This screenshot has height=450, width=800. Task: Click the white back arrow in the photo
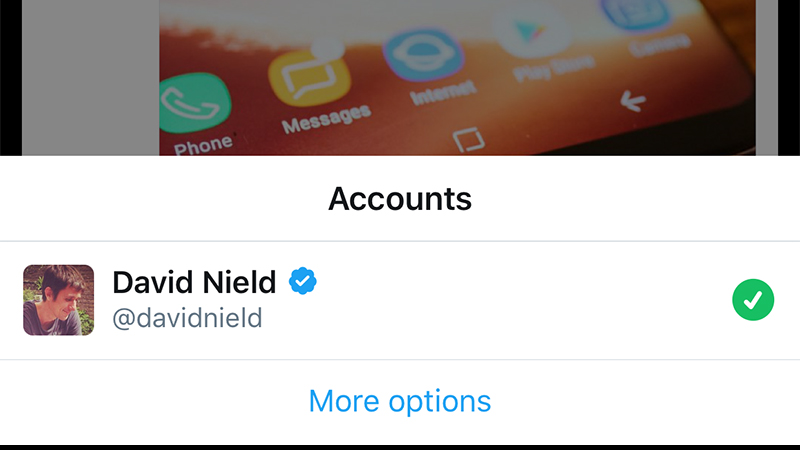coord(633,101)
